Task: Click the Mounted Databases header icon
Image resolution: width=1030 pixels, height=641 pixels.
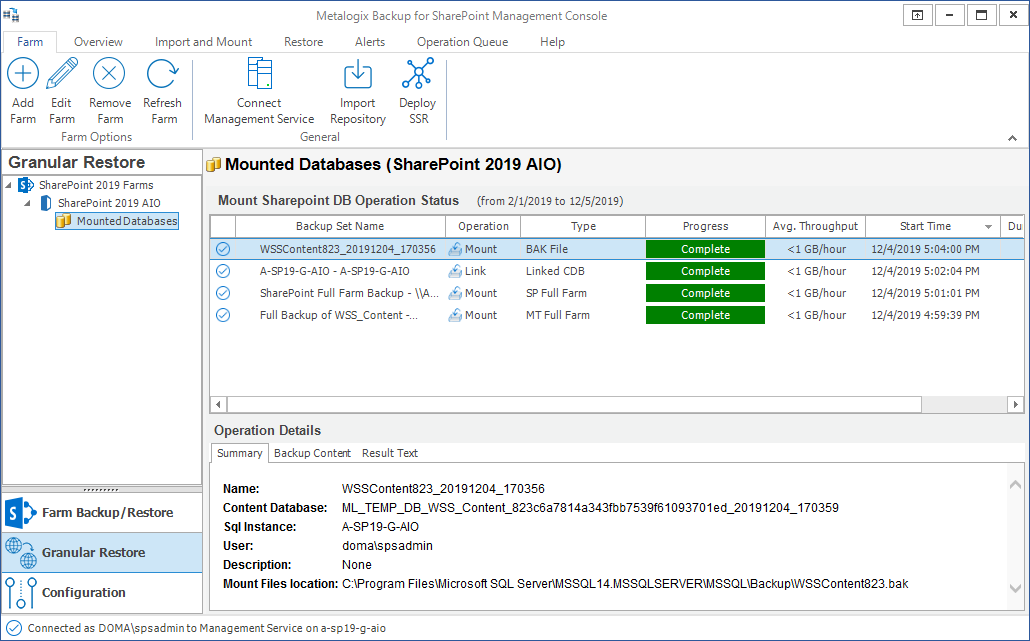Action: (213, 165)
